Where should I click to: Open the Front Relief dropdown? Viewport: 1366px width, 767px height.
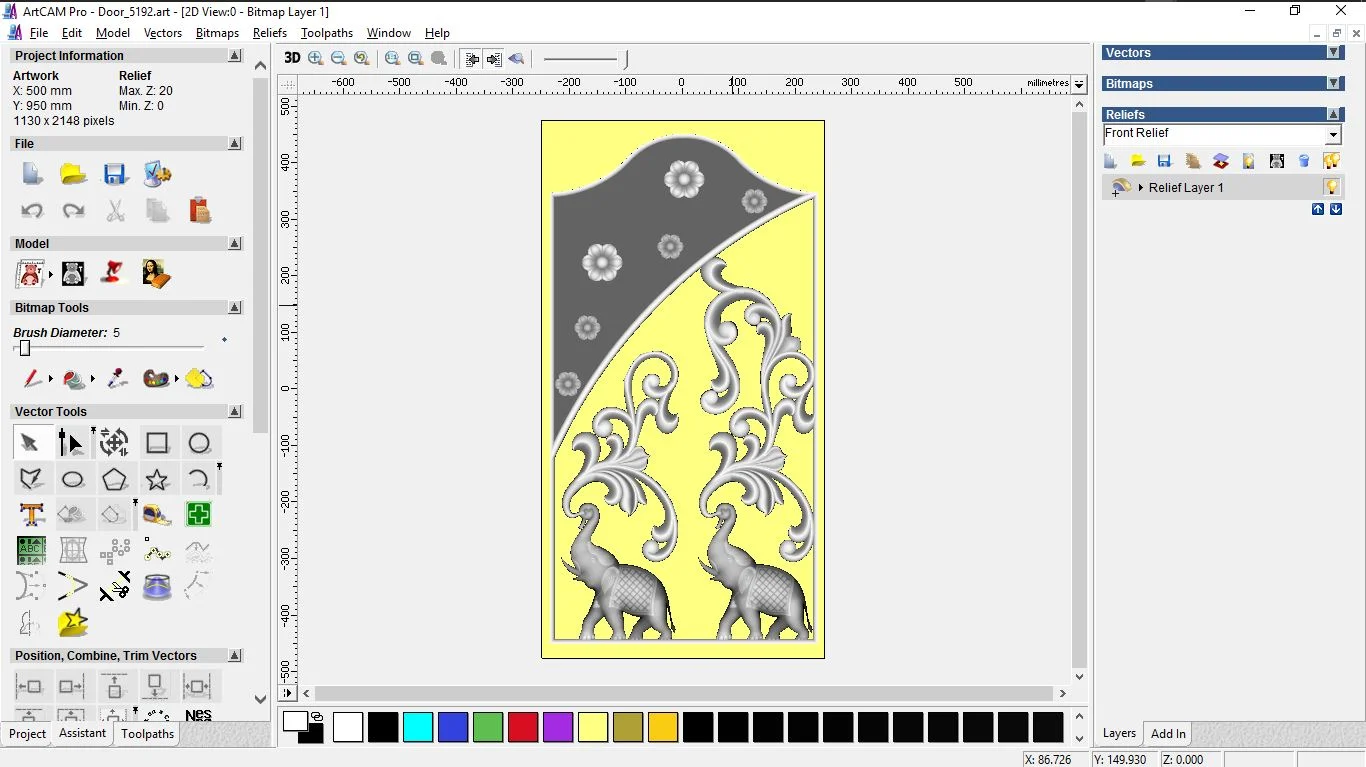1333,135
